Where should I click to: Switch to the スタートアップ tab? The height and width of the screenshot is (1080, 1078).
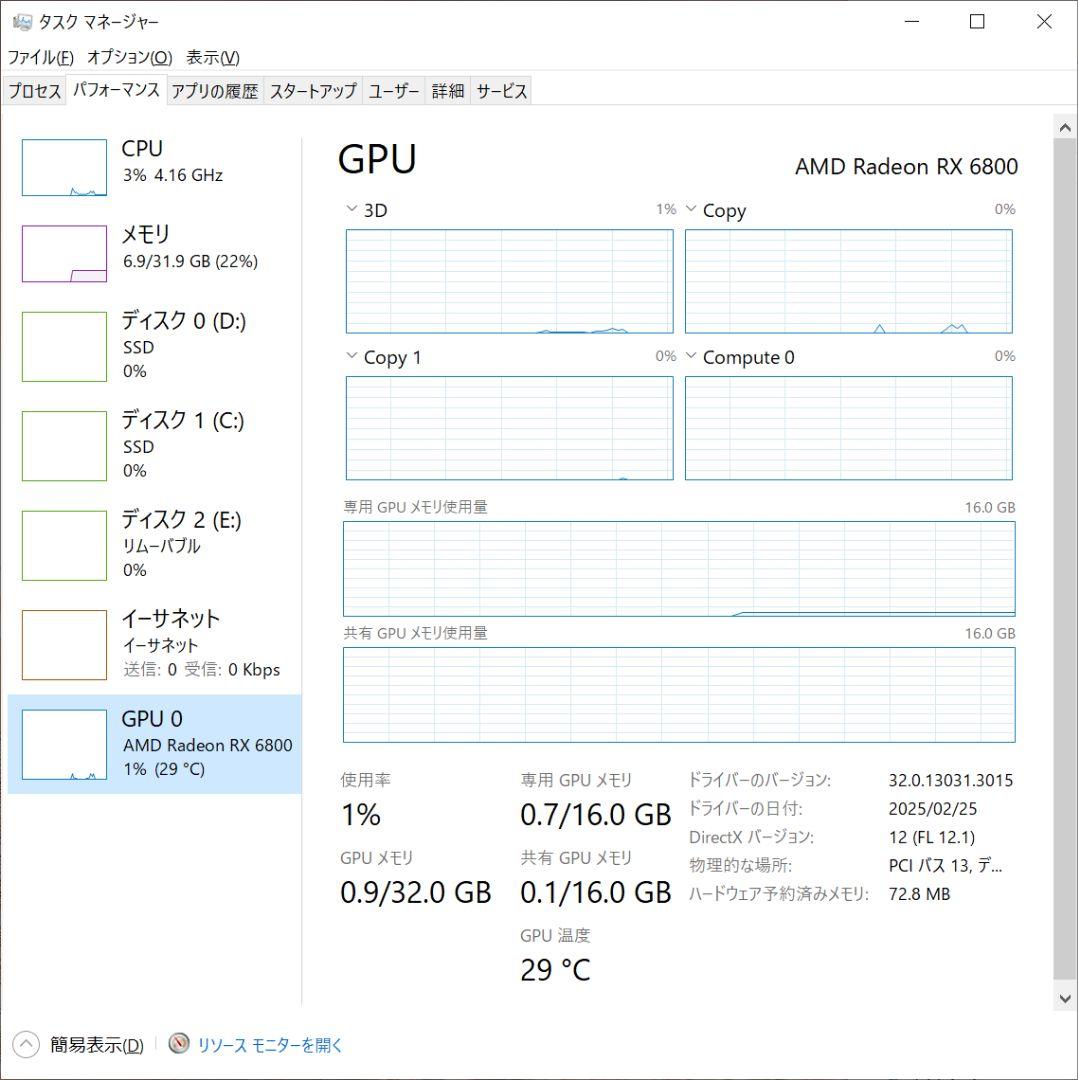coord(313,91)
